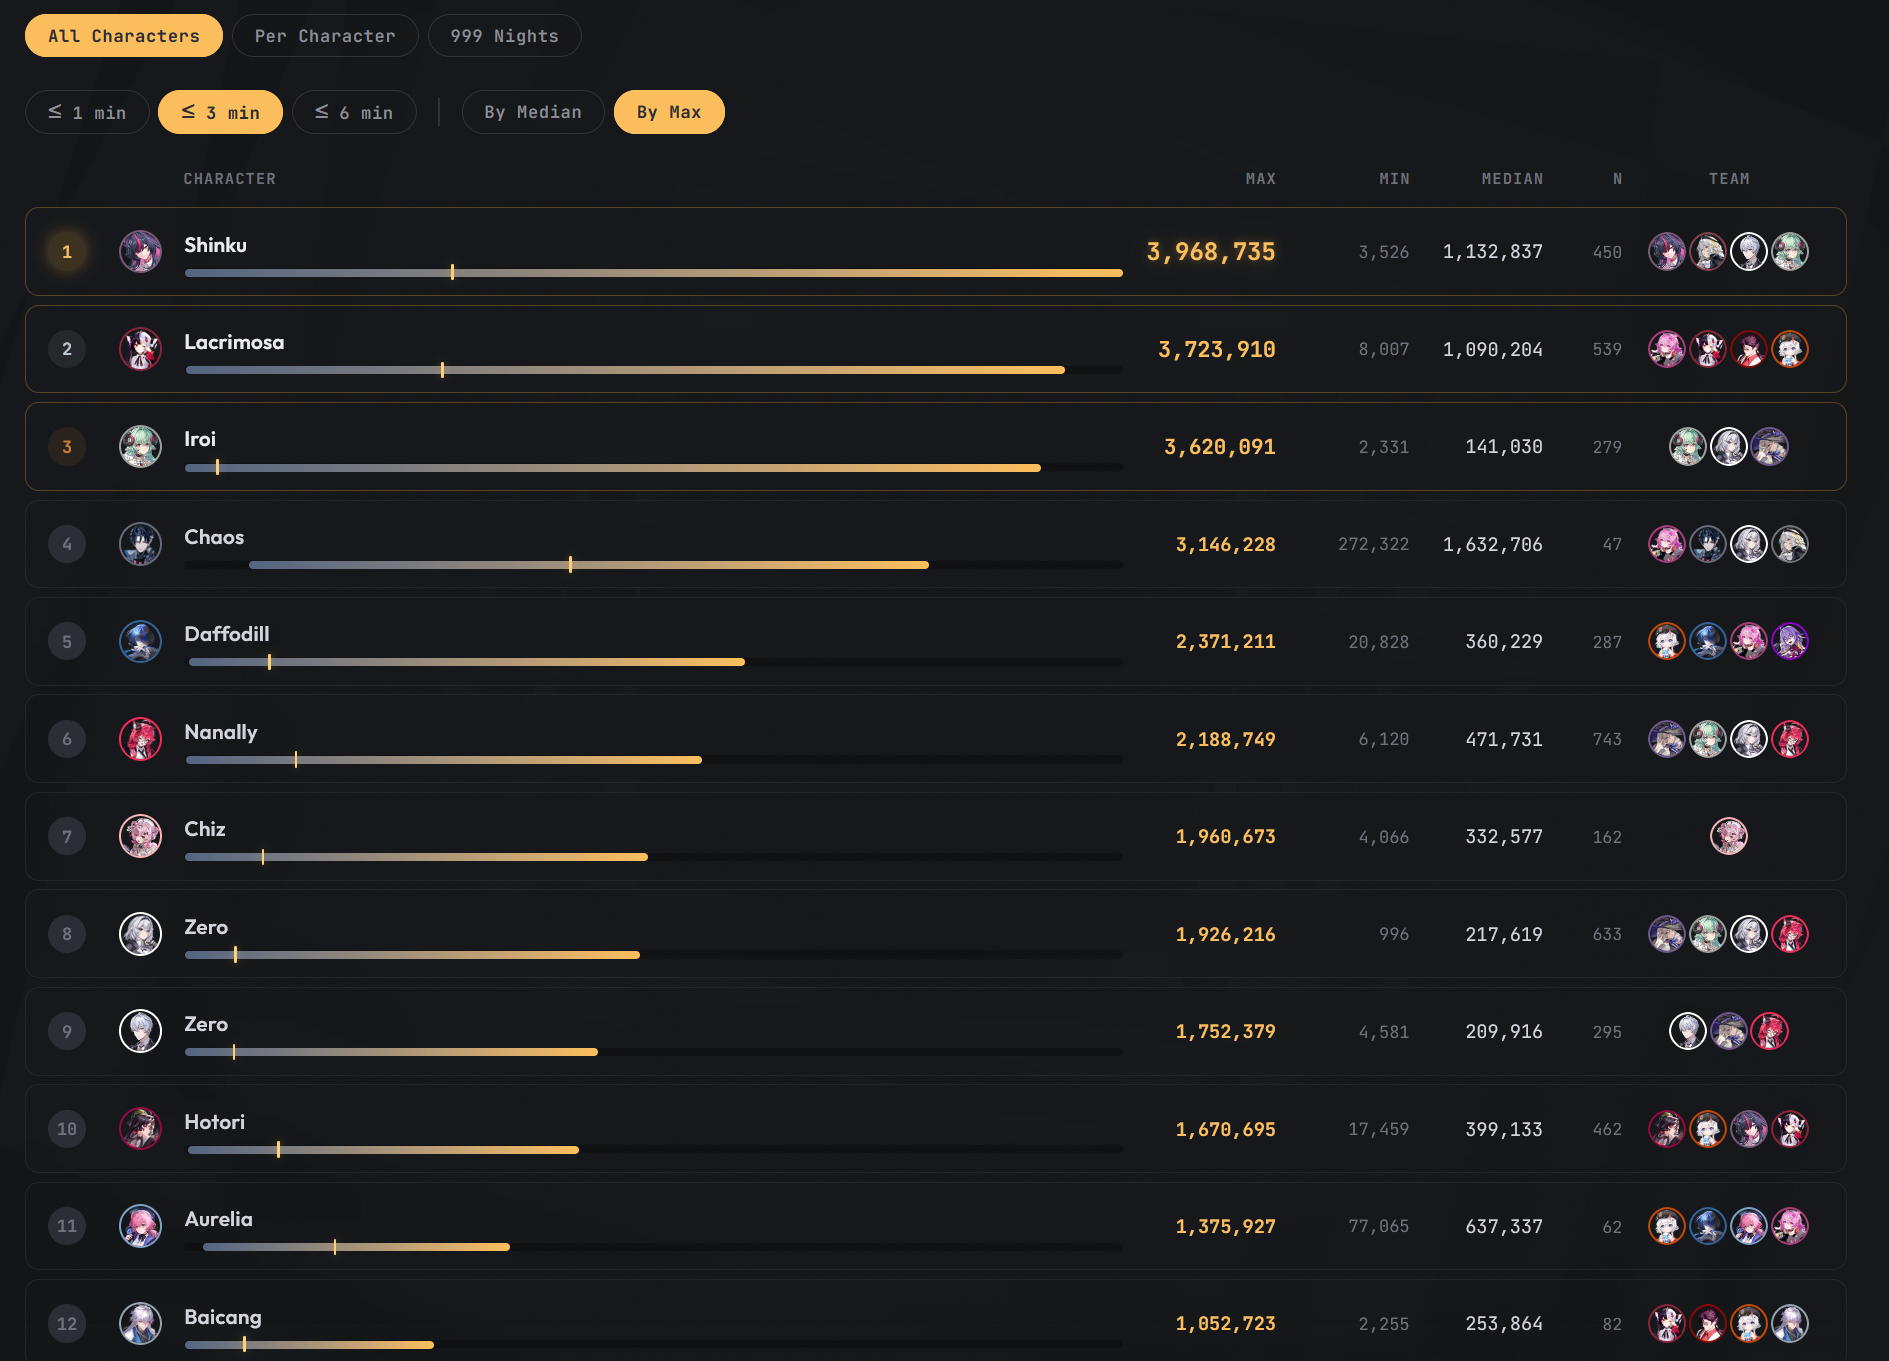The height and width of the screenshot is (1361, 1889).
Task: Open the 999 Nights tab
Action: coord(504,36)
